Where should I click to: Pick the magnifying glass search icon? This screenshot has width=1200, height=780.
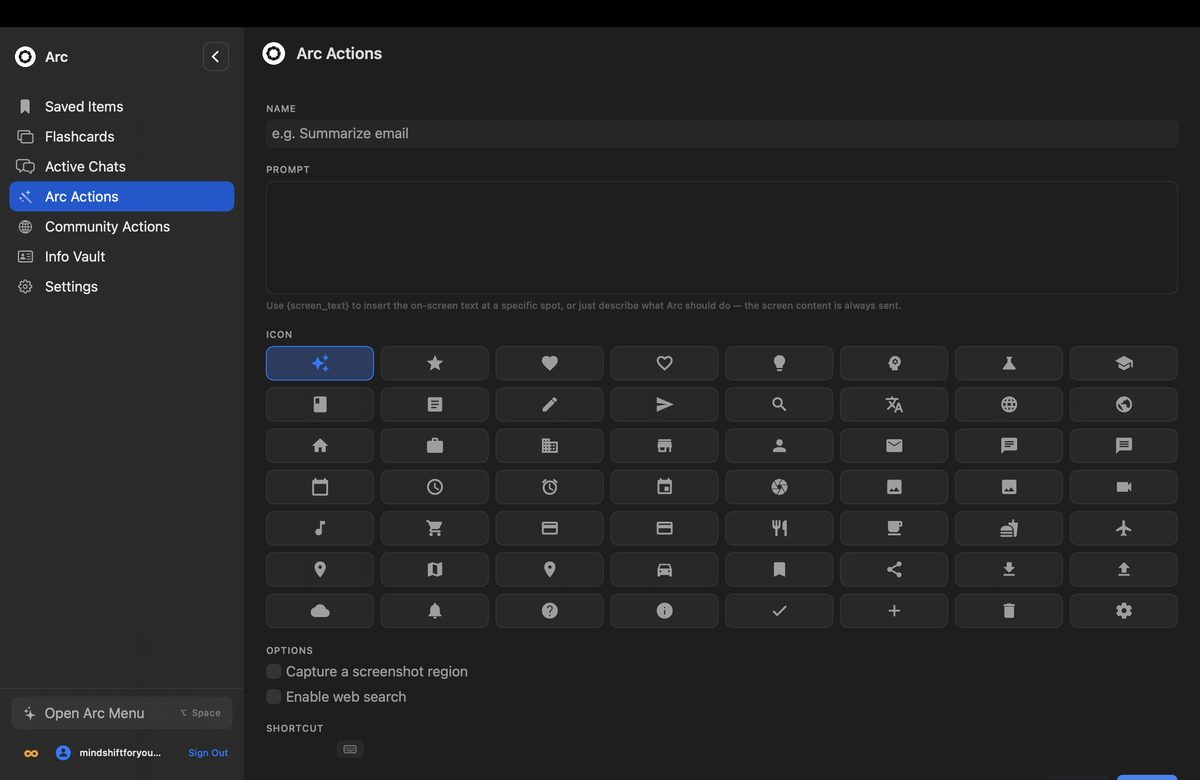779,404
